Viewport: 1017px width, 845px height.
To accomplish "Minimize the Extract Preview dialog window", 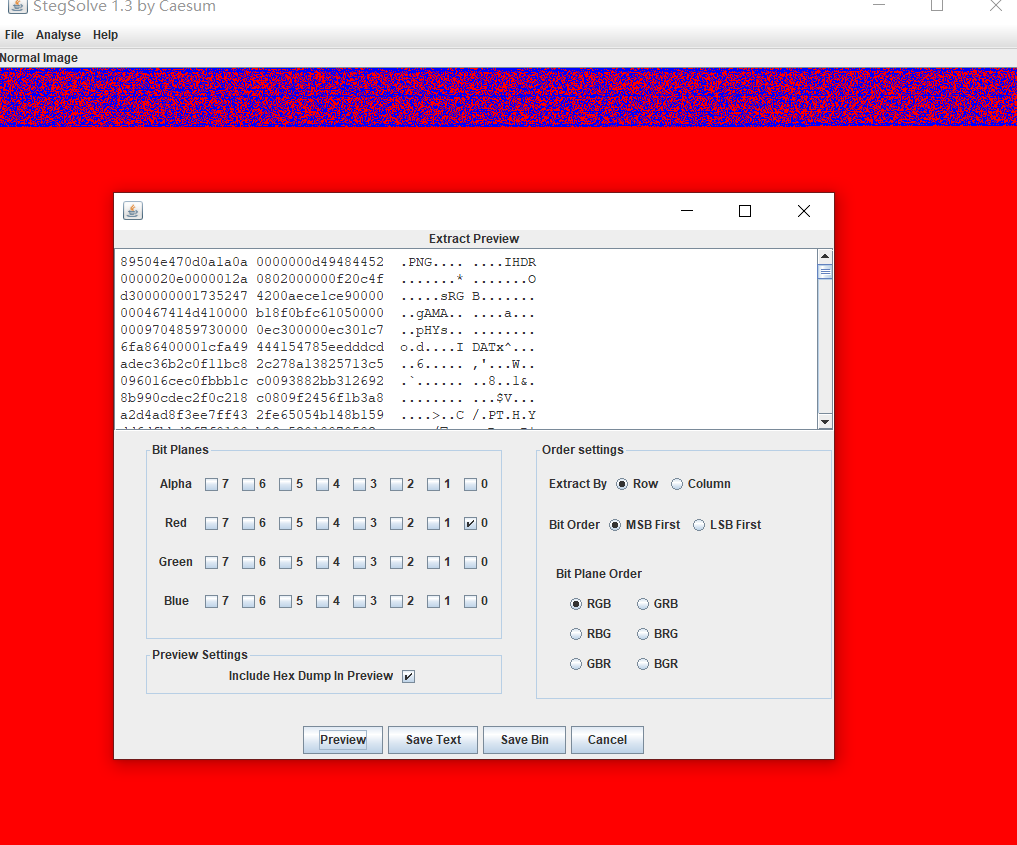I will 687,211.
